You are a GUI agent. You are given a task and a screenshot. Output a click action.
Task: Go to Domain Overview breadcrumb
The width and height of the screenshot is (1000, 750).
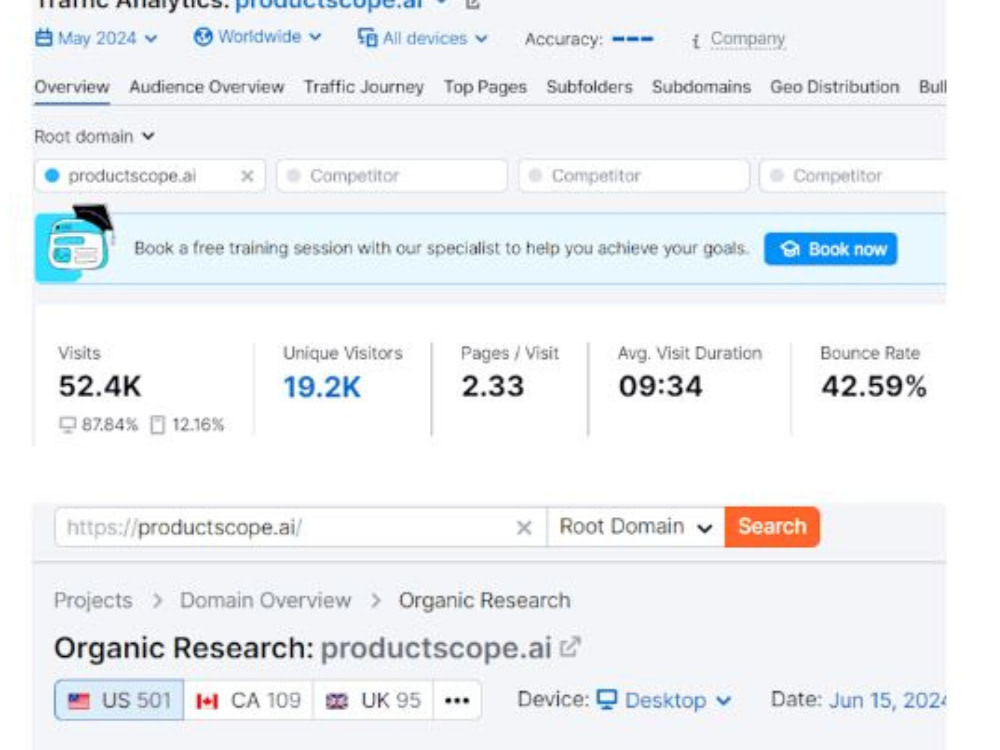tap(265, 601)
